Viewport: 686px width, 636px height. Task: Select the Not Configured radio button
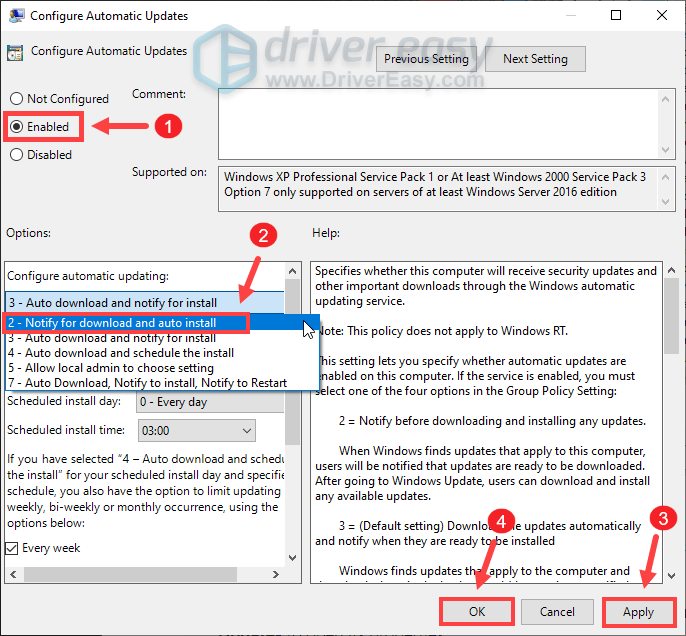[x=16, y=99]
